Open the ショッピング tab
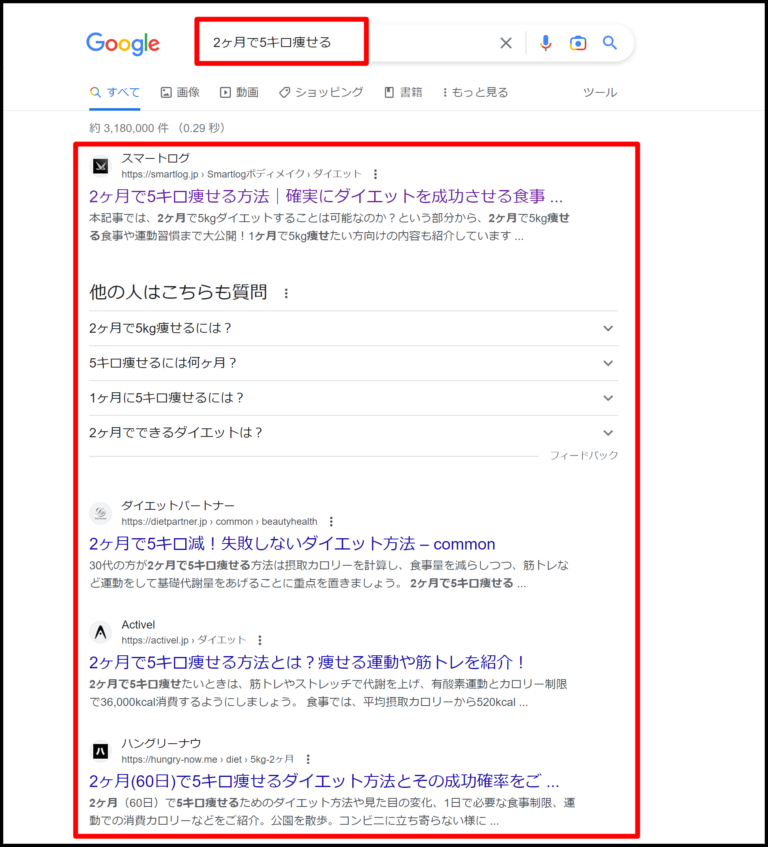The height and width of the screenshot is (847, 768). point(321,92)
